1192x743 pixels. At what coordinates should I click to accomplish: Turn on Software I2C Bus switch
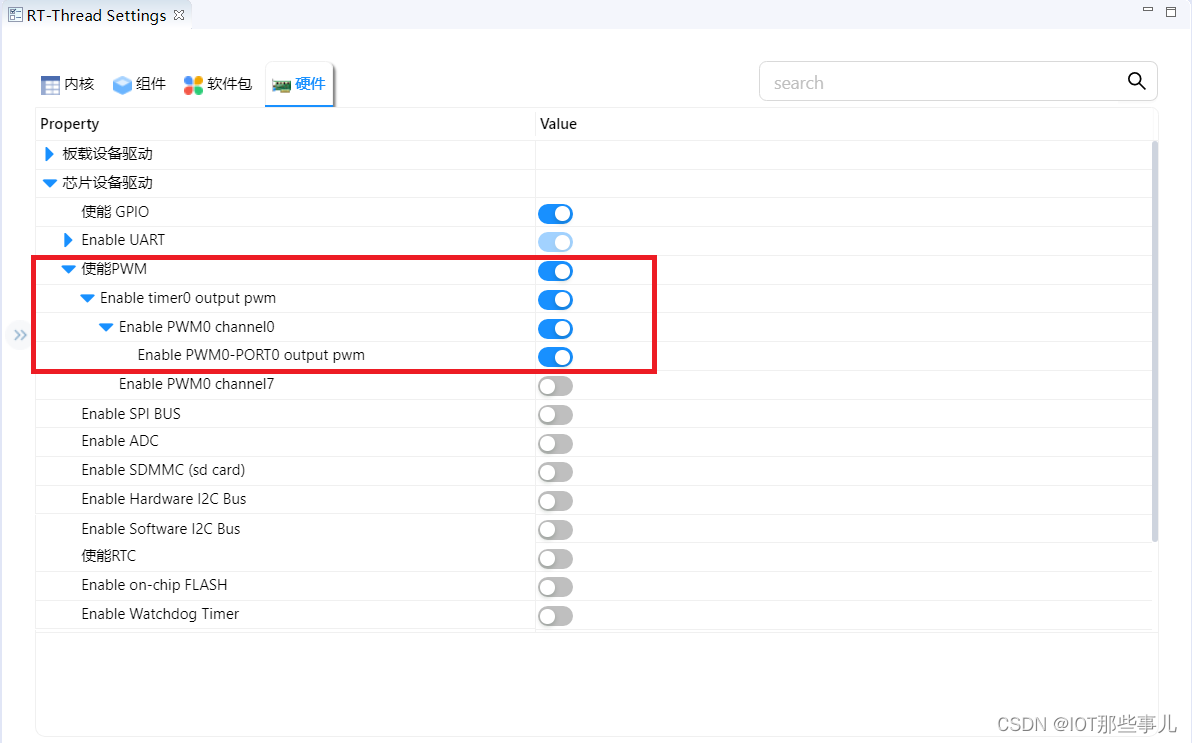tap(555, 529)
